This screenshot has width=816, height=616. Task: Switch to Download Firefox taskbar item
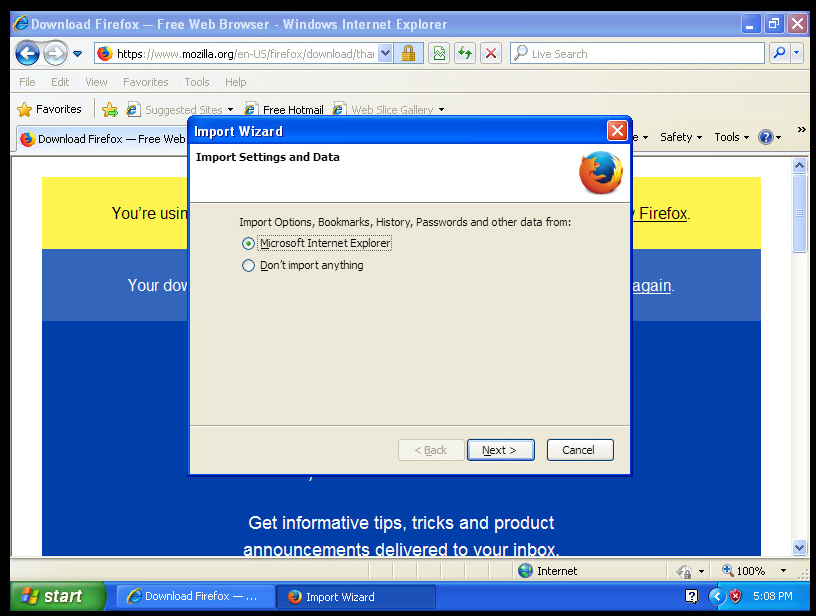(x=195, y=596)
